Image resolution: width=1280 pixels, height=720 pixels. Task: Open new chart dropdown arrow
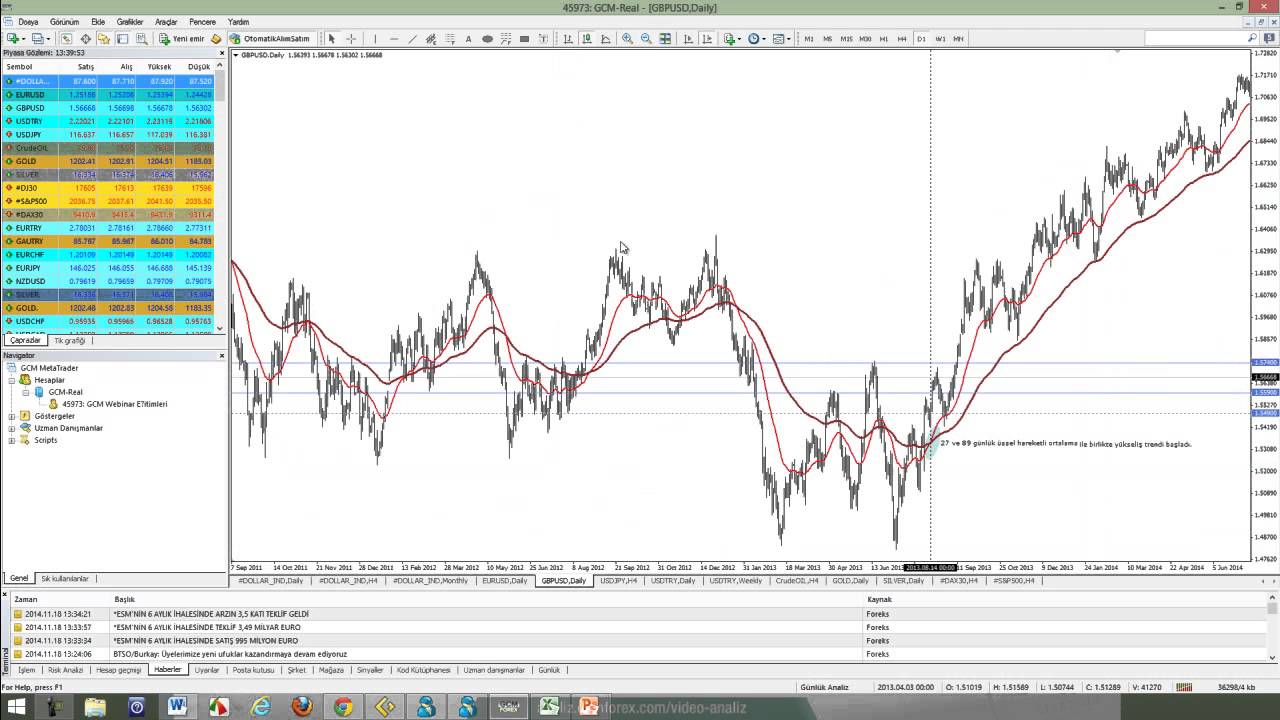pos(24,39)
